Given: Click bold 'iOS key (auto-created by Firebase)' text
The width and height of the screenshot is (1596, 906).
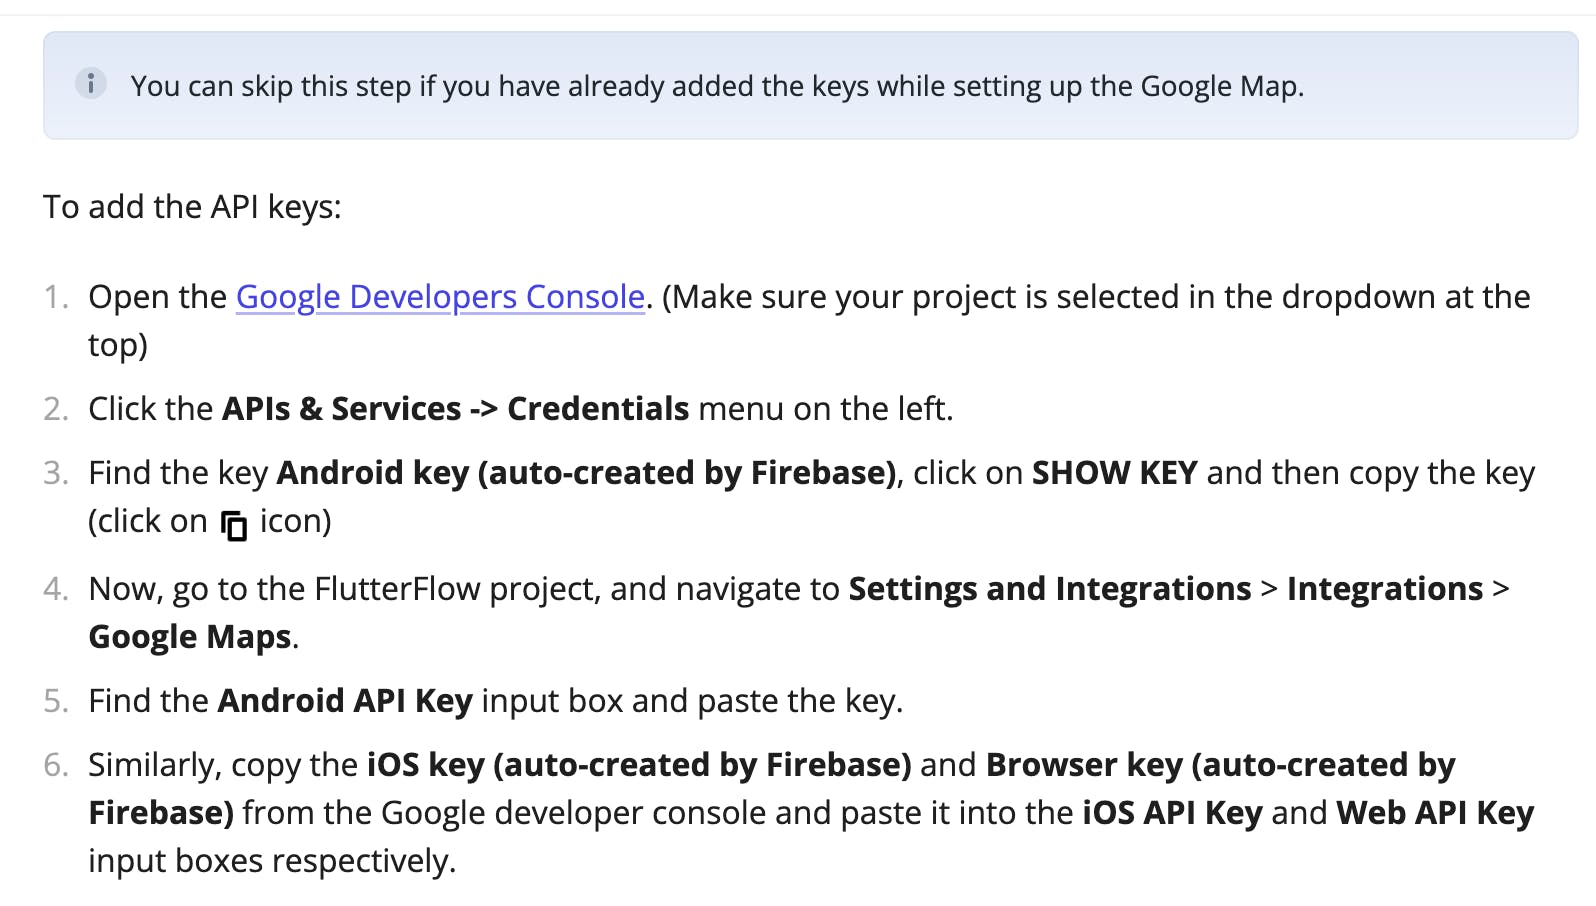Looking at the screenshot, I should point(639,765).
